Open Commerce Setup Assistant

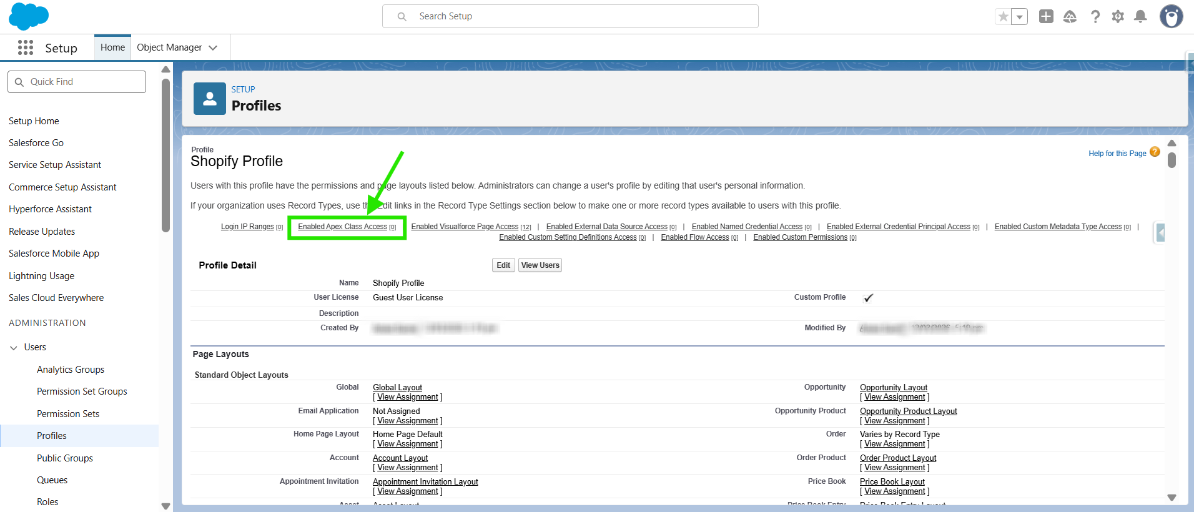(x=62, y=187)
